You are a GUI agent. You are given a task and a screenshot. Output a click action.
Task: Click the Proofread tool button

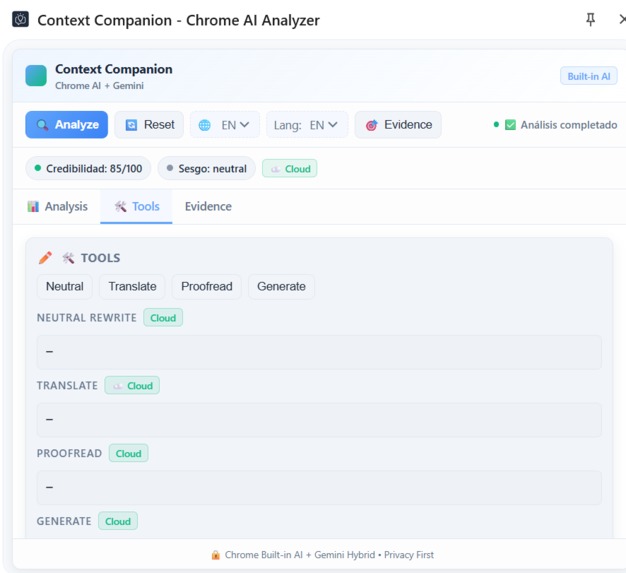click(x=206, y=286)
